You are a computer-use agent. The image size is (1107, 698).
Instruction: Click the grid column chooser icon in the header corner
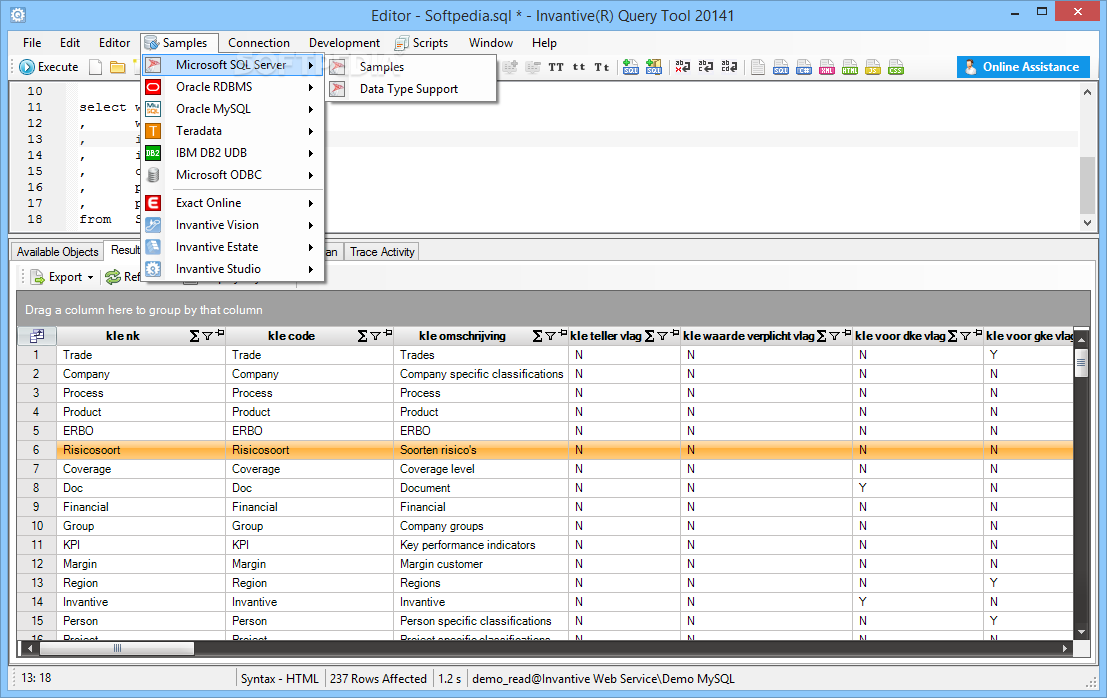37,336
